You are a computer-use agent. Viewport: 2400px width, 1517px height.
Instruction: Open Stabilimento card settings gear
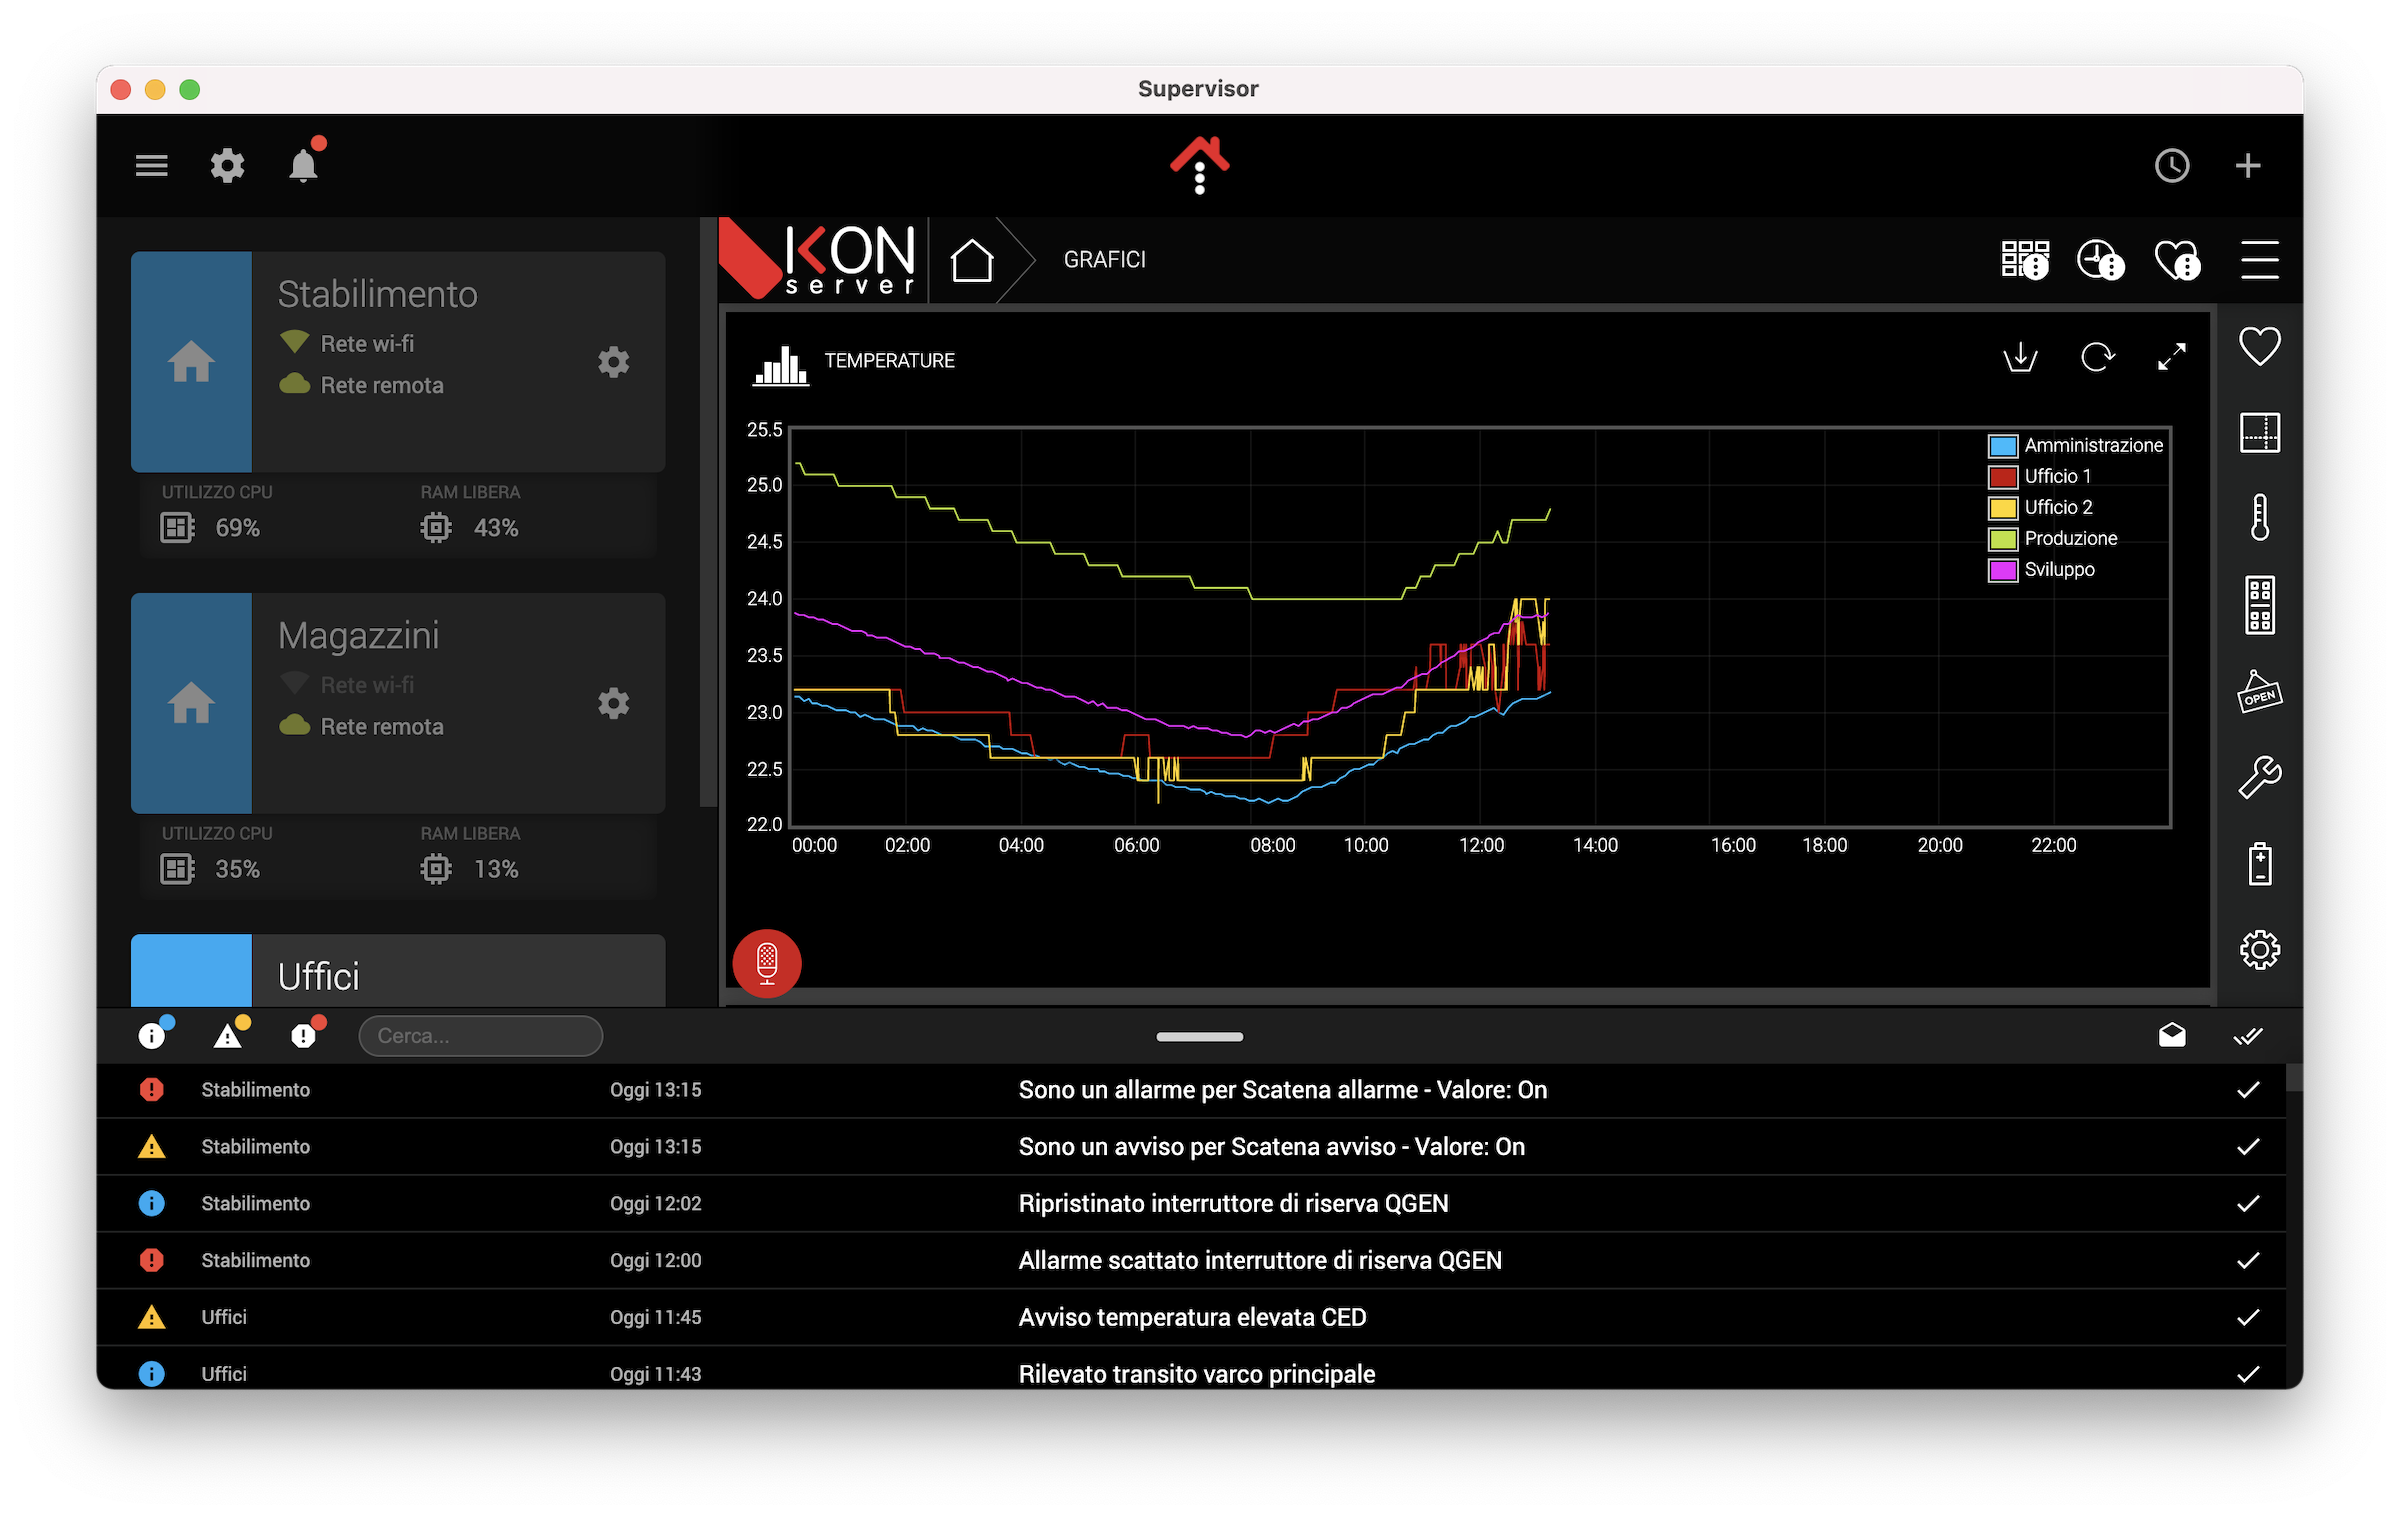coord(614,362)
